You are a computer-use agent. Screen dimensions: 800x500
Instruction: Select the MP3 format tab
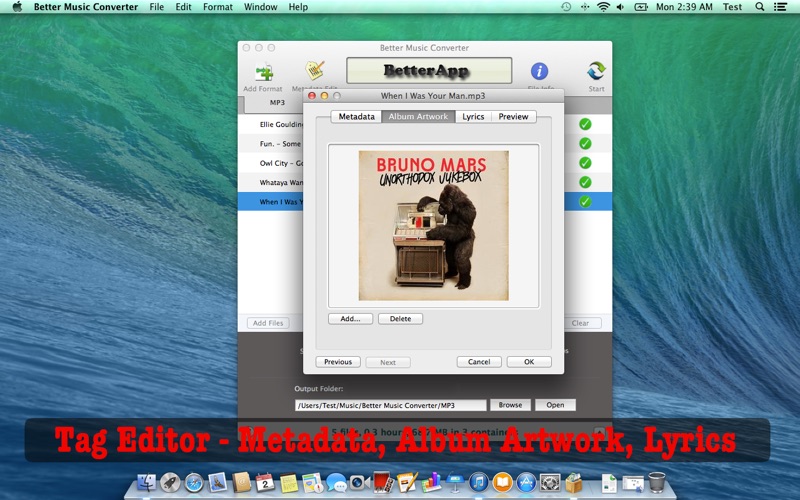click(277, 103)
